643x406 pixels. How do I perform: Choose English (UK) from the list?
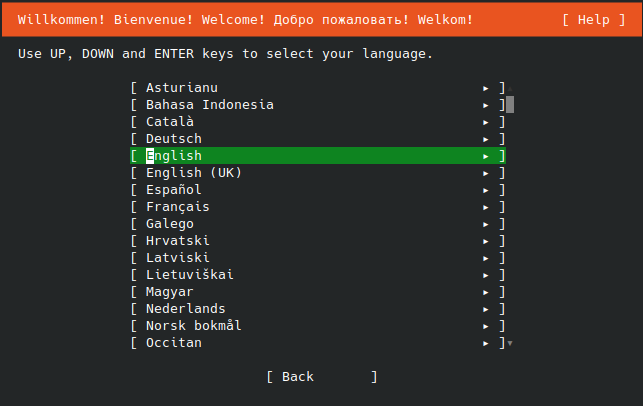point(318,173)
